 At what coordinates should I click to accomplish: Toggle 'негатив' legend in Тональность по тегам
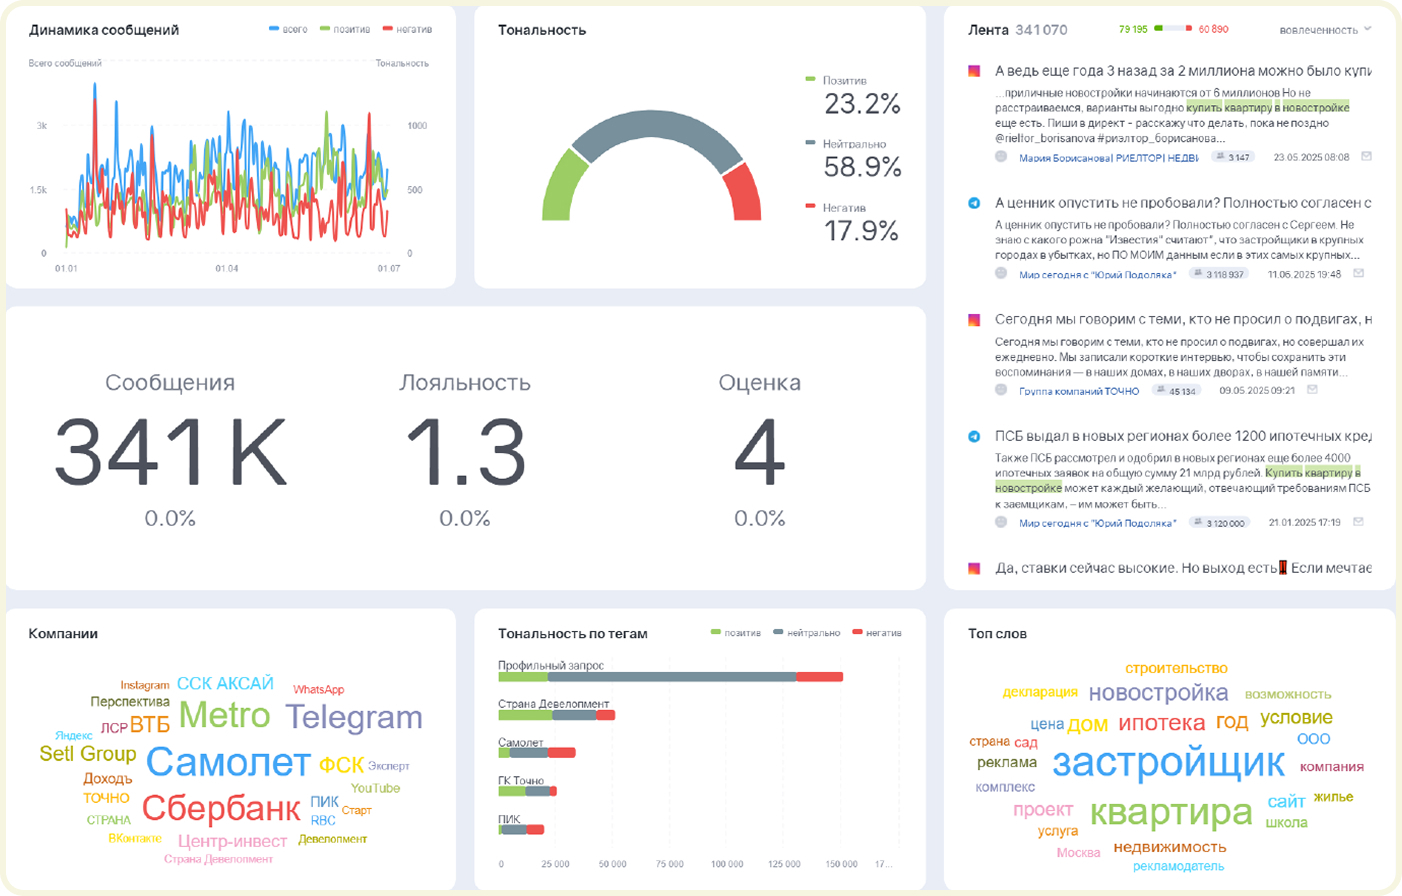pyautogui.click(x=877, y=633)
